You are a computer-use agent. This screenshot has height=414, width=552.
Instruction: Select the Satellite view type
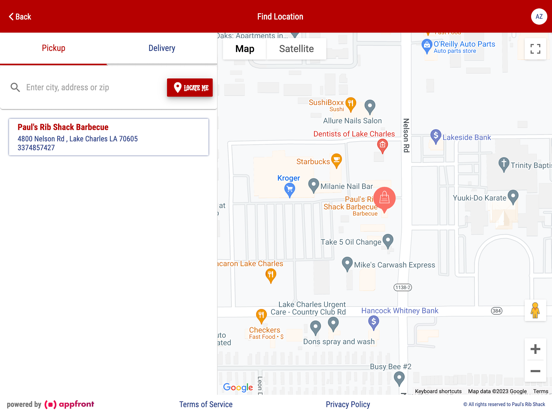[296, 49]
